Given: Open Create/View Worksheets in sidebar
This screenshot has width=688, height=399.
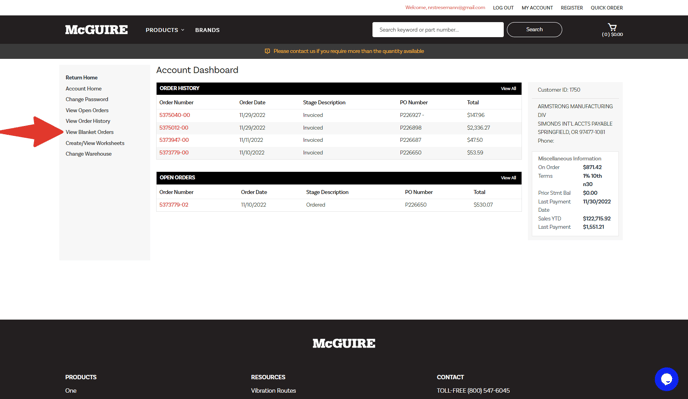Looking at the screenshot, I should pos(95,143).
